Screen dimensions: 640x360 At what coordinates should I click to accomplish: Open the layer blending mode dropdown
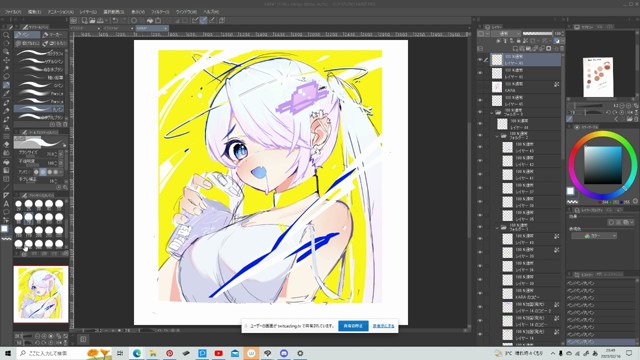506,33
